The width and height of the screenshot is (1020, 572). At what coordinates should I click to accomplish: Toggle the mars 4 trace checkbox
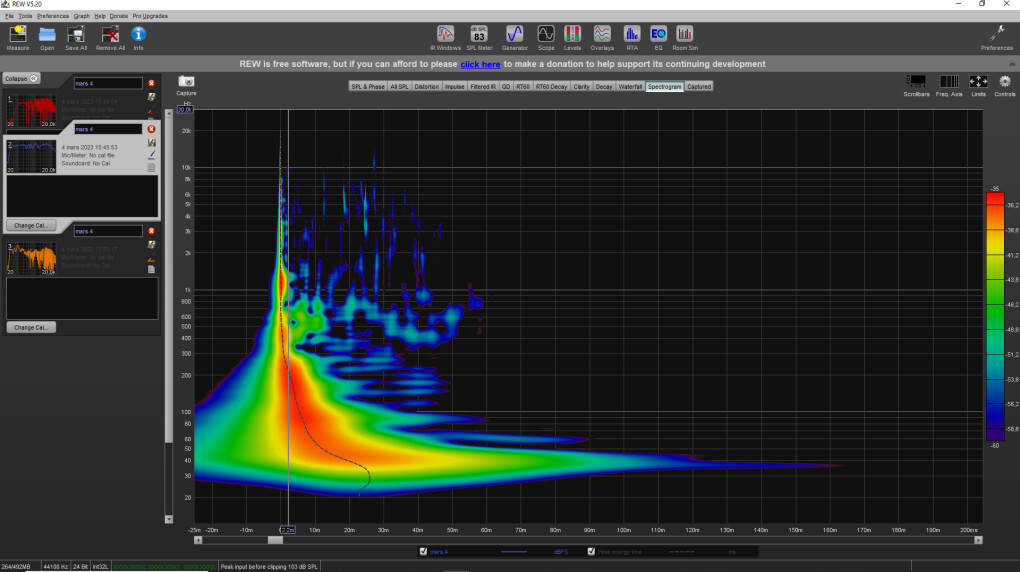point(423,551)
